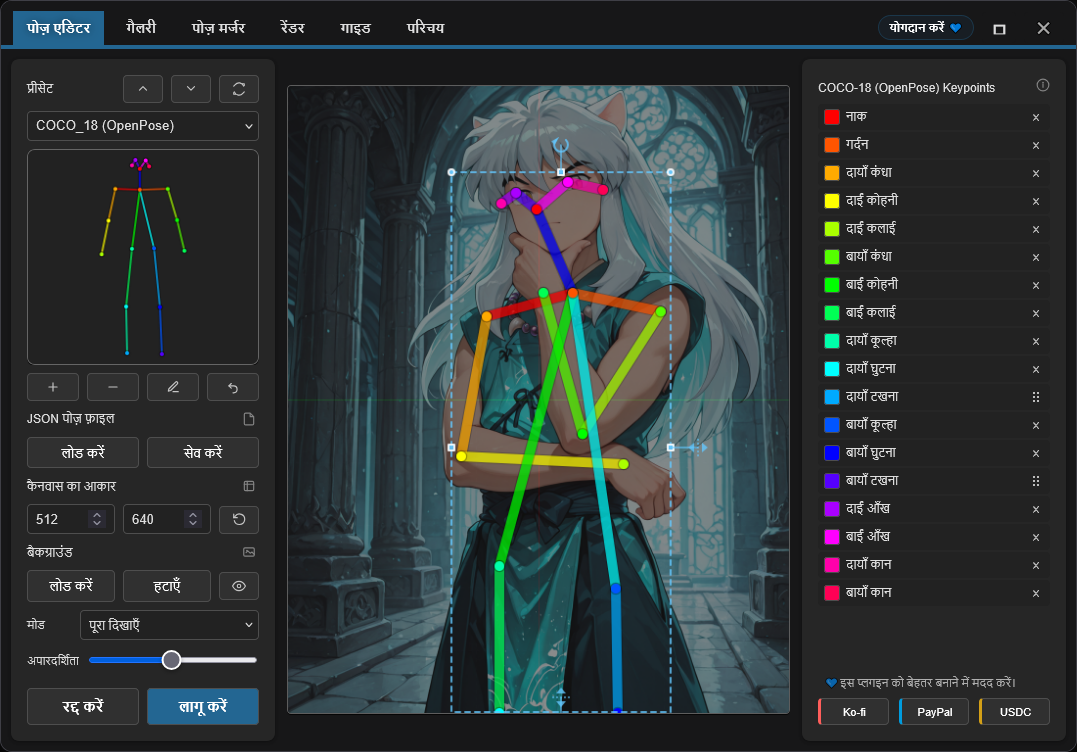This screenshot has width=1077, height=752.
Task: Click the neck keypoint on canvas
Action: point(572,293)
